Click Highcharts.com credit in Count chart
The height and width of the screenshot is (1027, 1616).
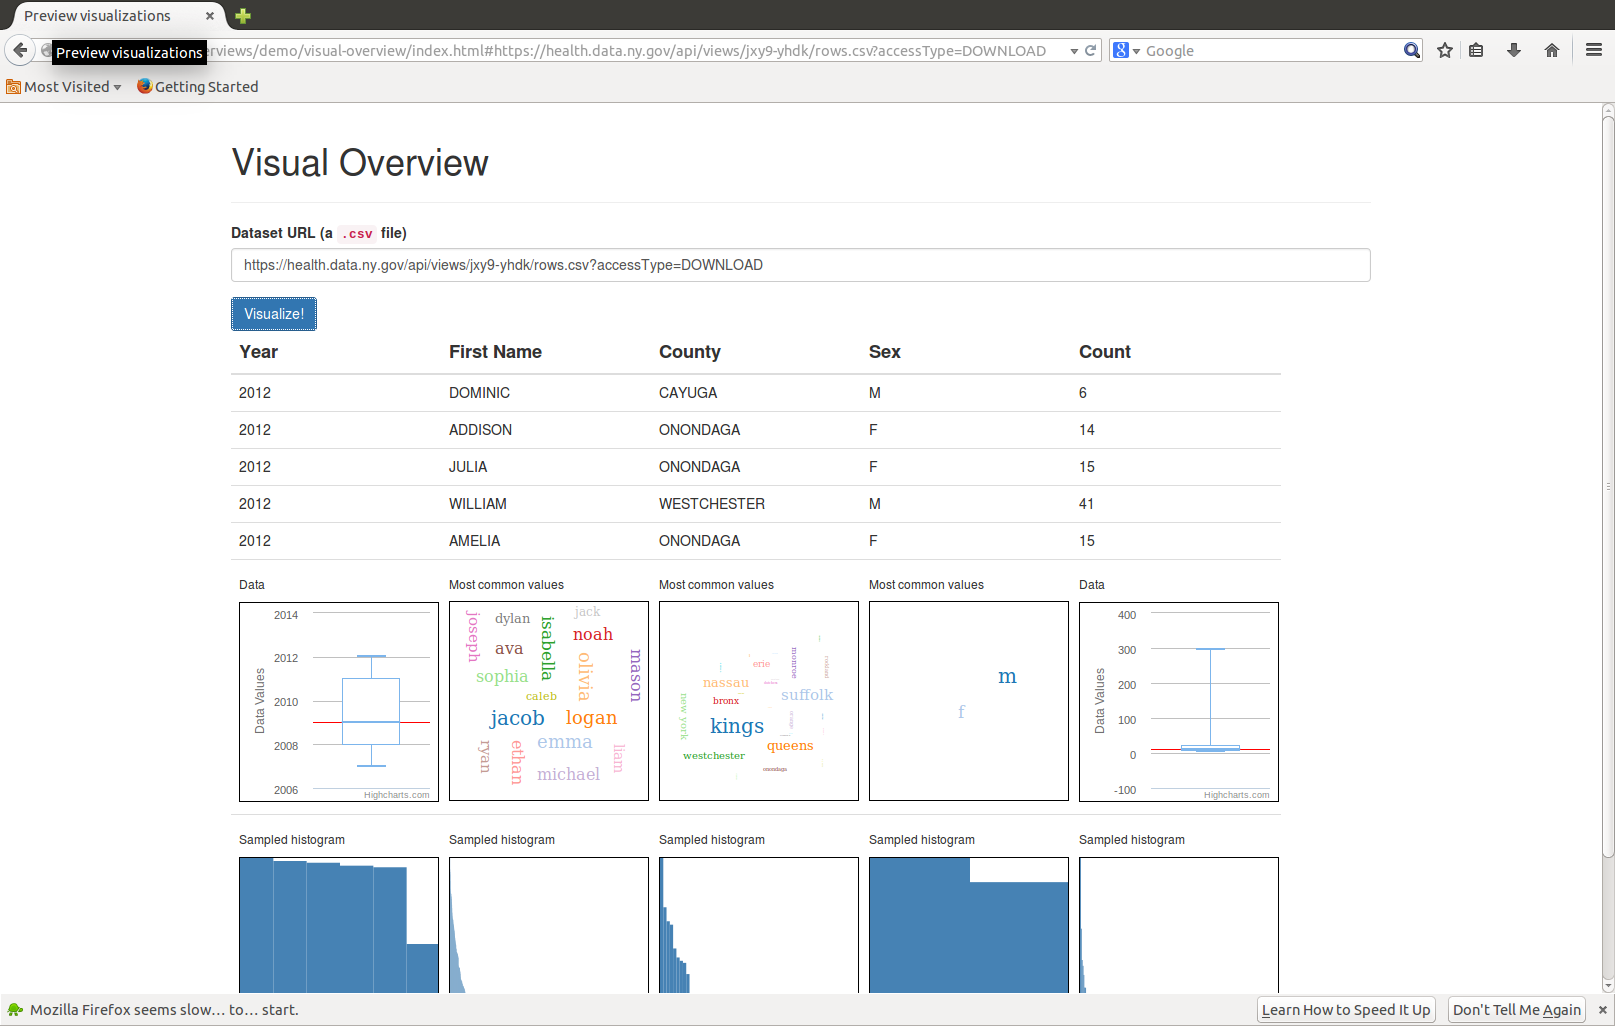point(1236,795)
